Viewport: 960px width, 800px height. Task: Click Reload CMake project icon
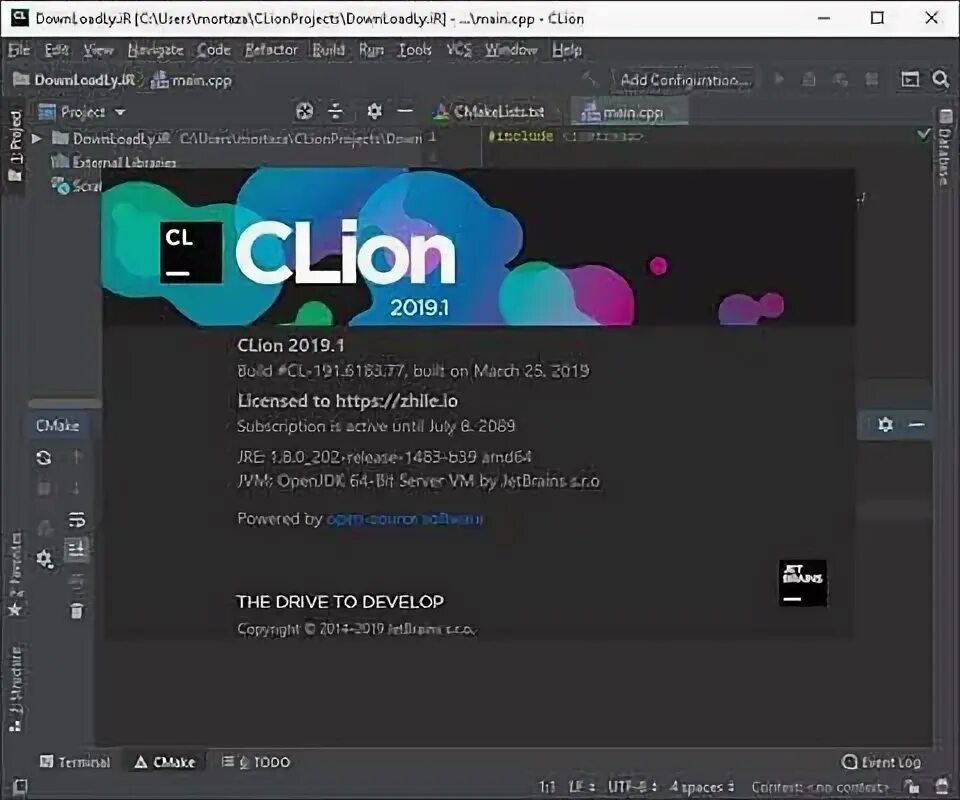pos(43,458)
